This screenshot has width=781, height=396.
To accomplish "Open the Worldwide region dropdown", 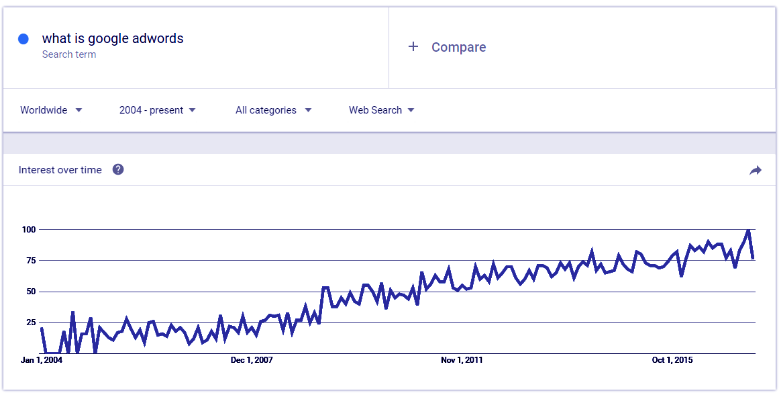I will coord(51,110).
